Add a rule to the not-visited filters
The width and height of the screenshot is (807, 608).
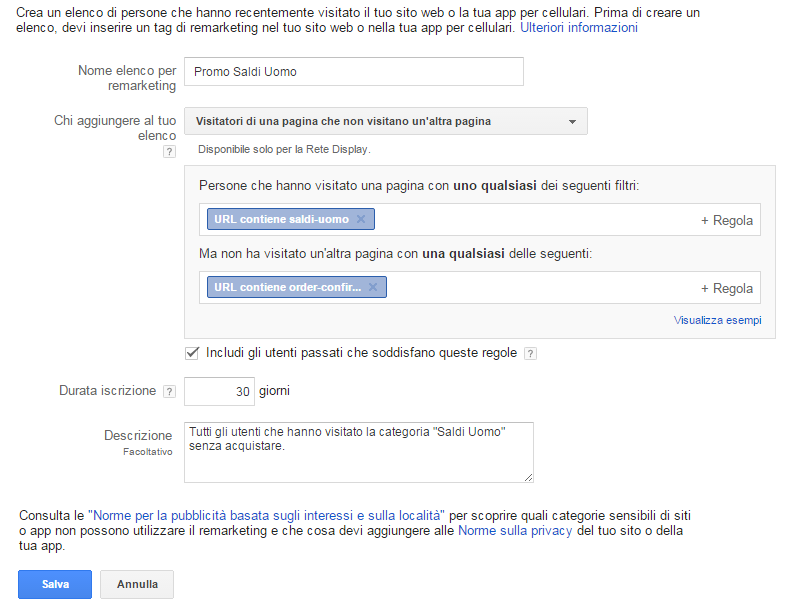coord(726,288)
